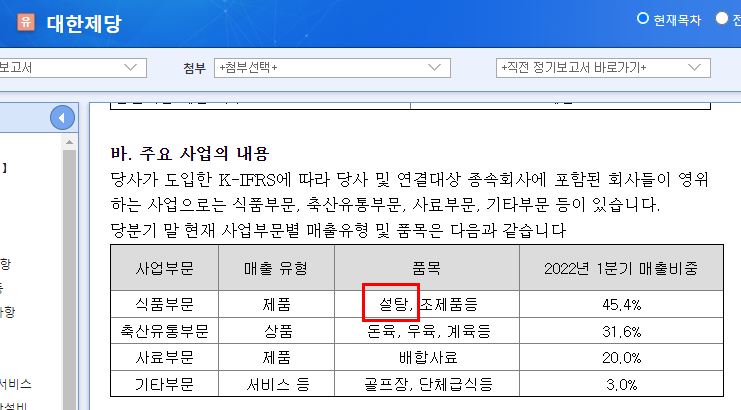Click the 사업부문 column header
The height and width of the screenshot is (410, 741).
click(164, 268)
